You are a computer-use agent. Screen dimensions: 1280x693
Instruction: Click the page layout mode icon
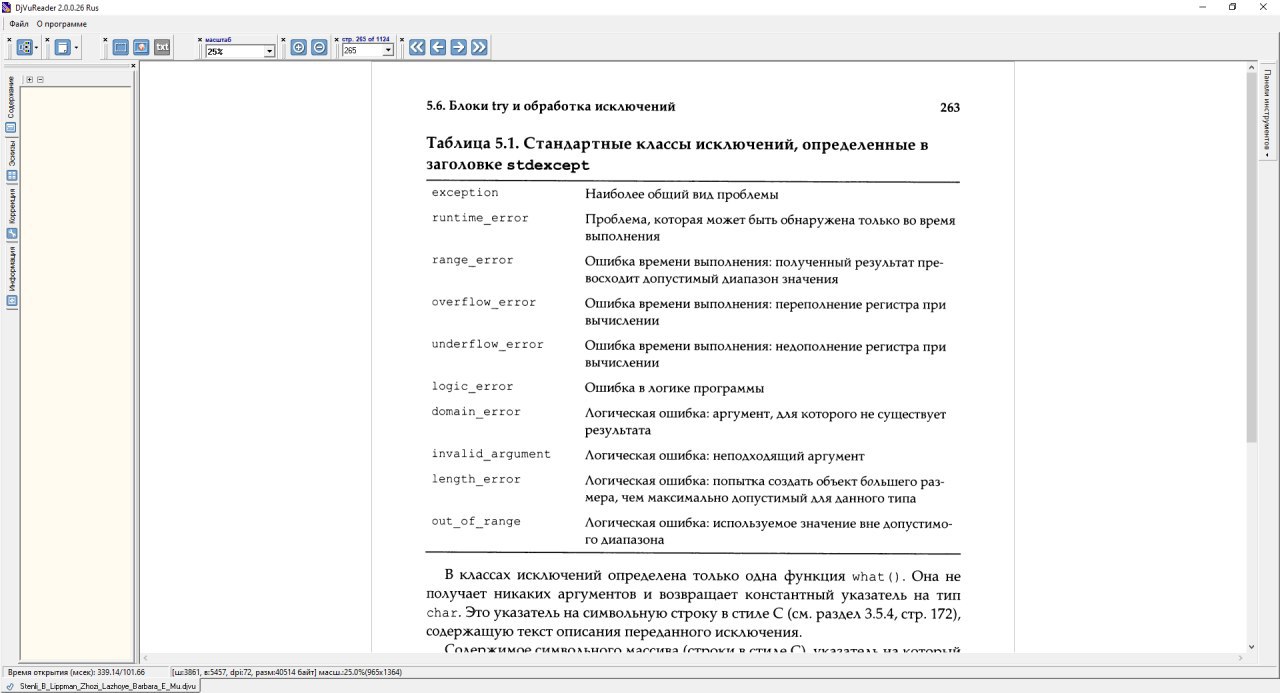pyautogui.click(x=24, y=47)
